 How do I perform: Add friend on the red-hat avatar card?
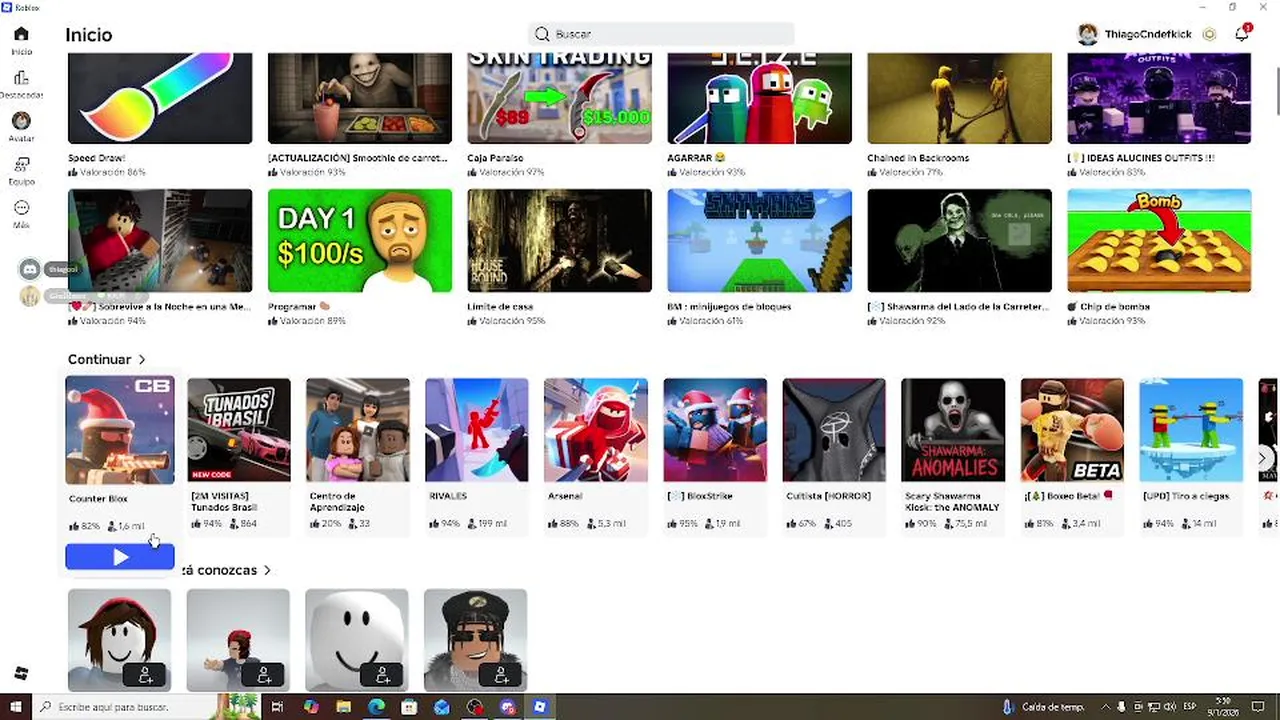146,676
